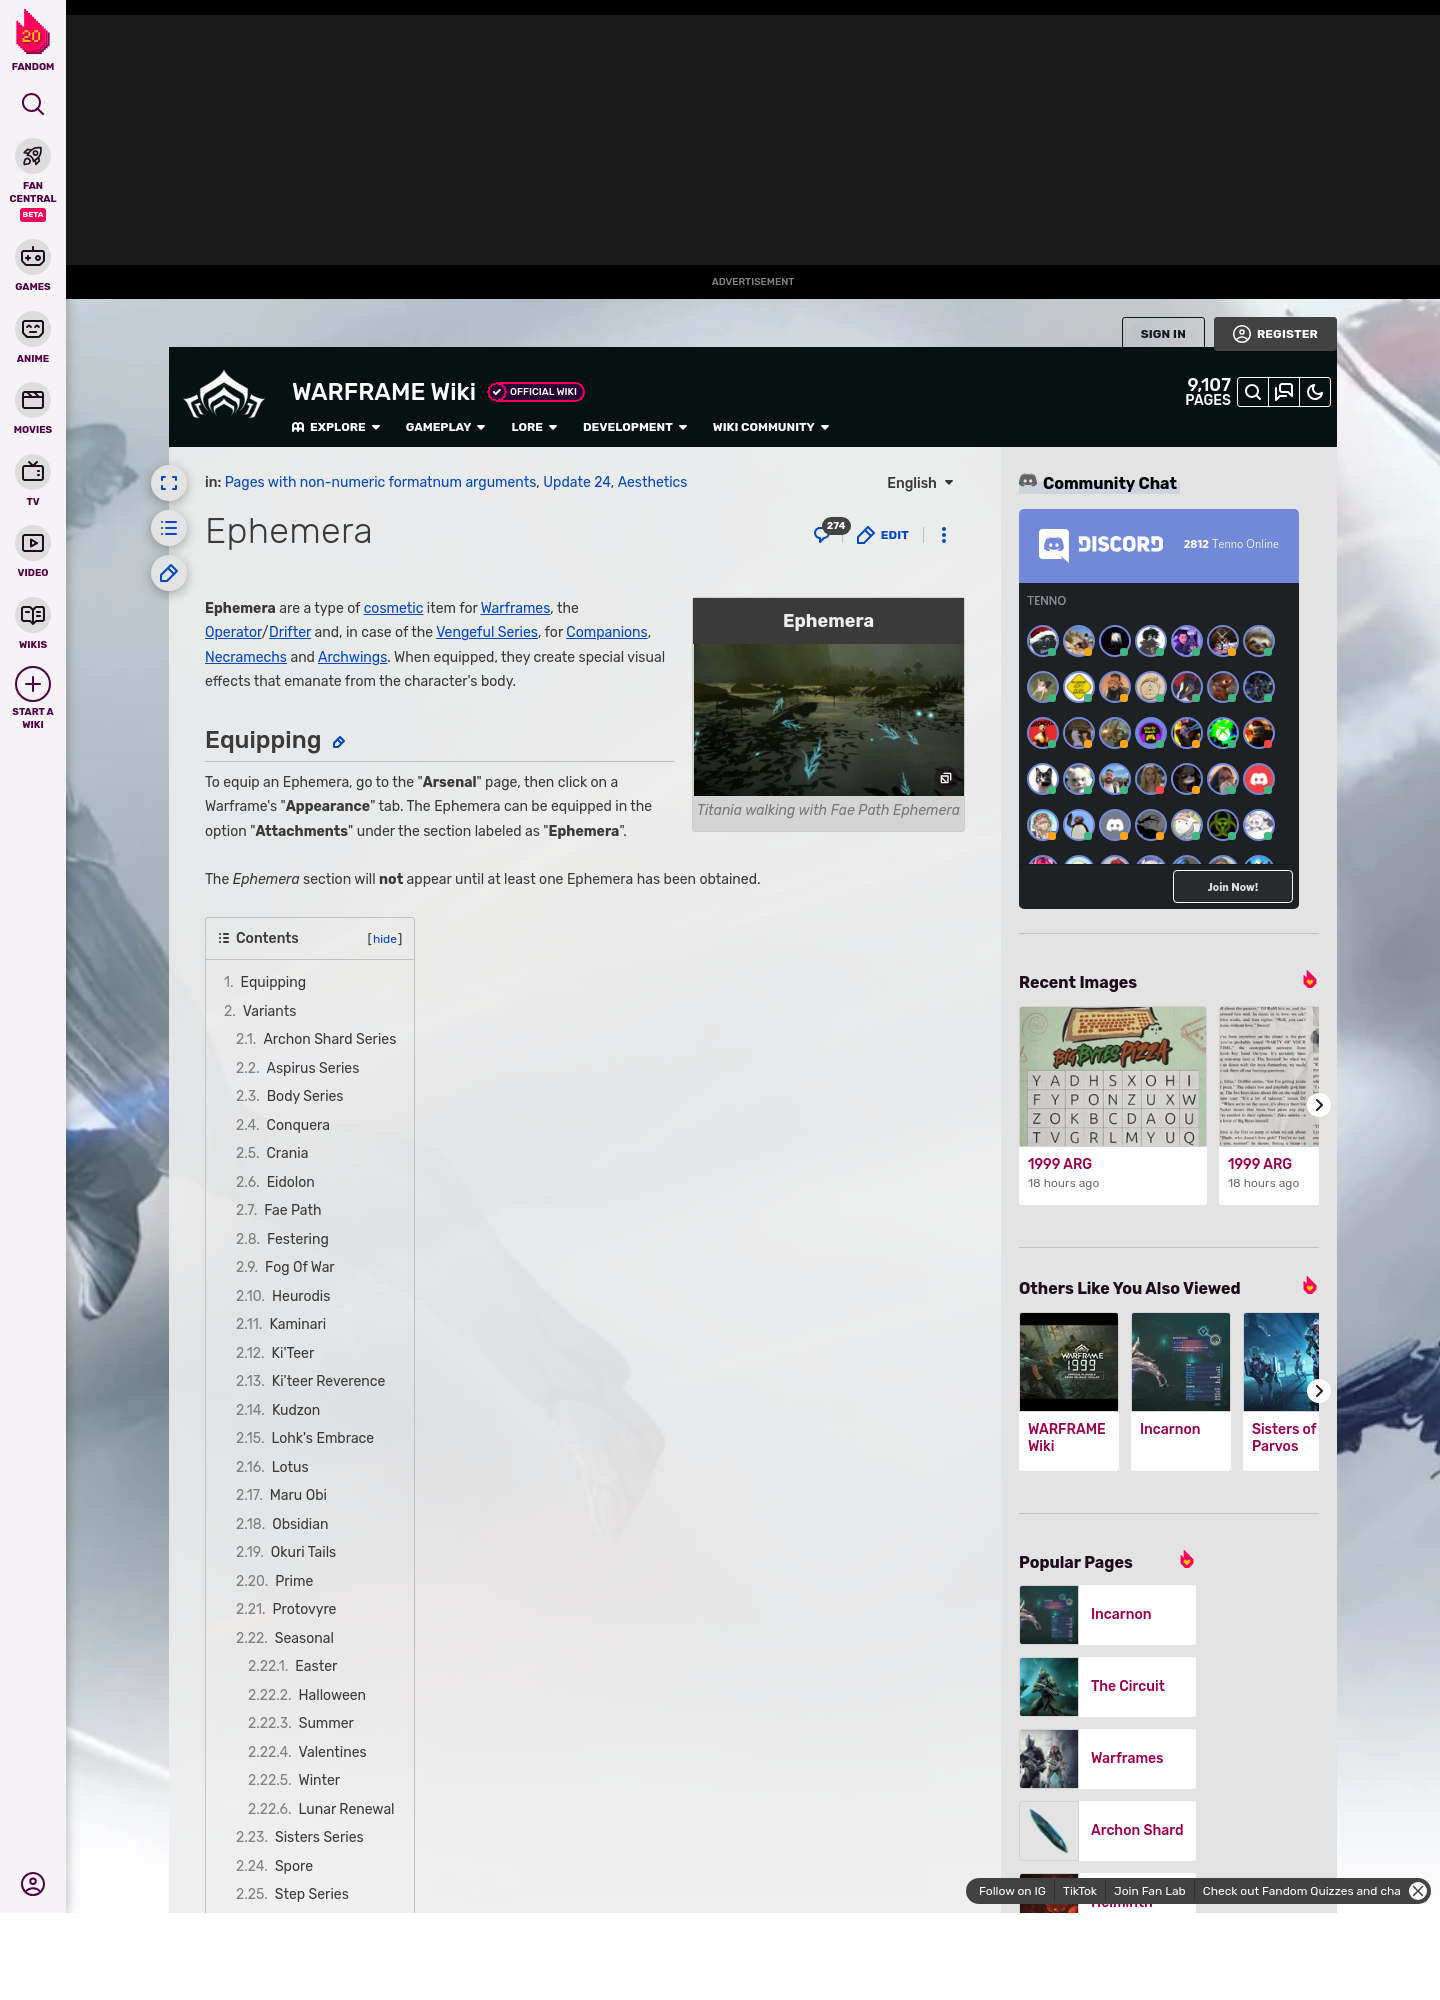Jump to Archon Shard Series in Contents

click(329, 1039)
